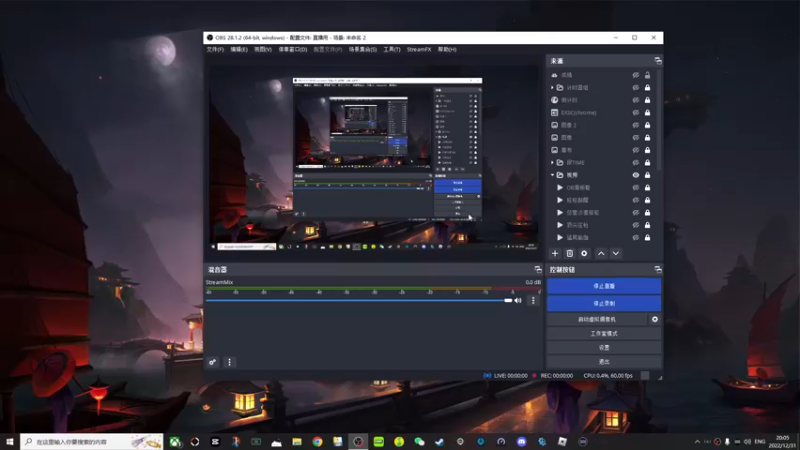This screenshot has height=450, width=800.
Task: Open the 停靠窗口(D) menu
Action: (293, 49)
